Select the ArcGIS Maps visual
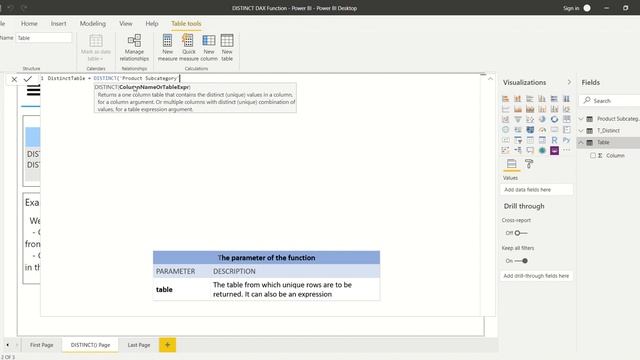This screenshot has width=640, height=360. pyautogui.click(x=542, y=150)
